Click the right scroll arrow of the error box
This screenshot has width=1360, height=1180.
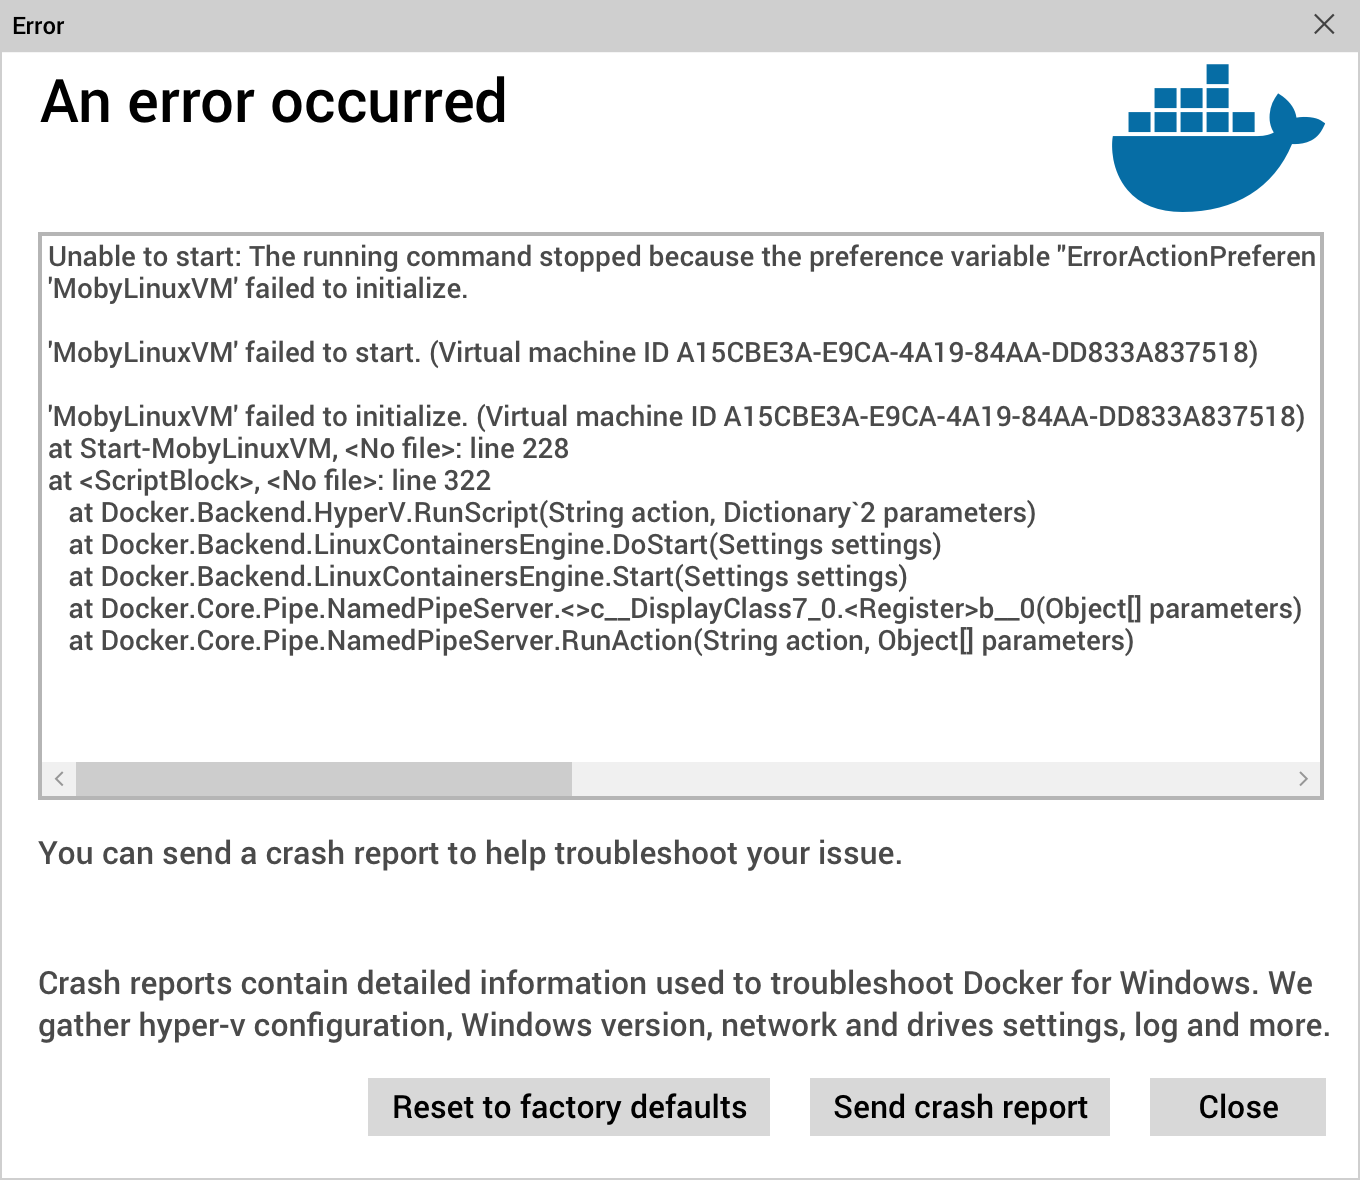click(x=1303, y=779)
